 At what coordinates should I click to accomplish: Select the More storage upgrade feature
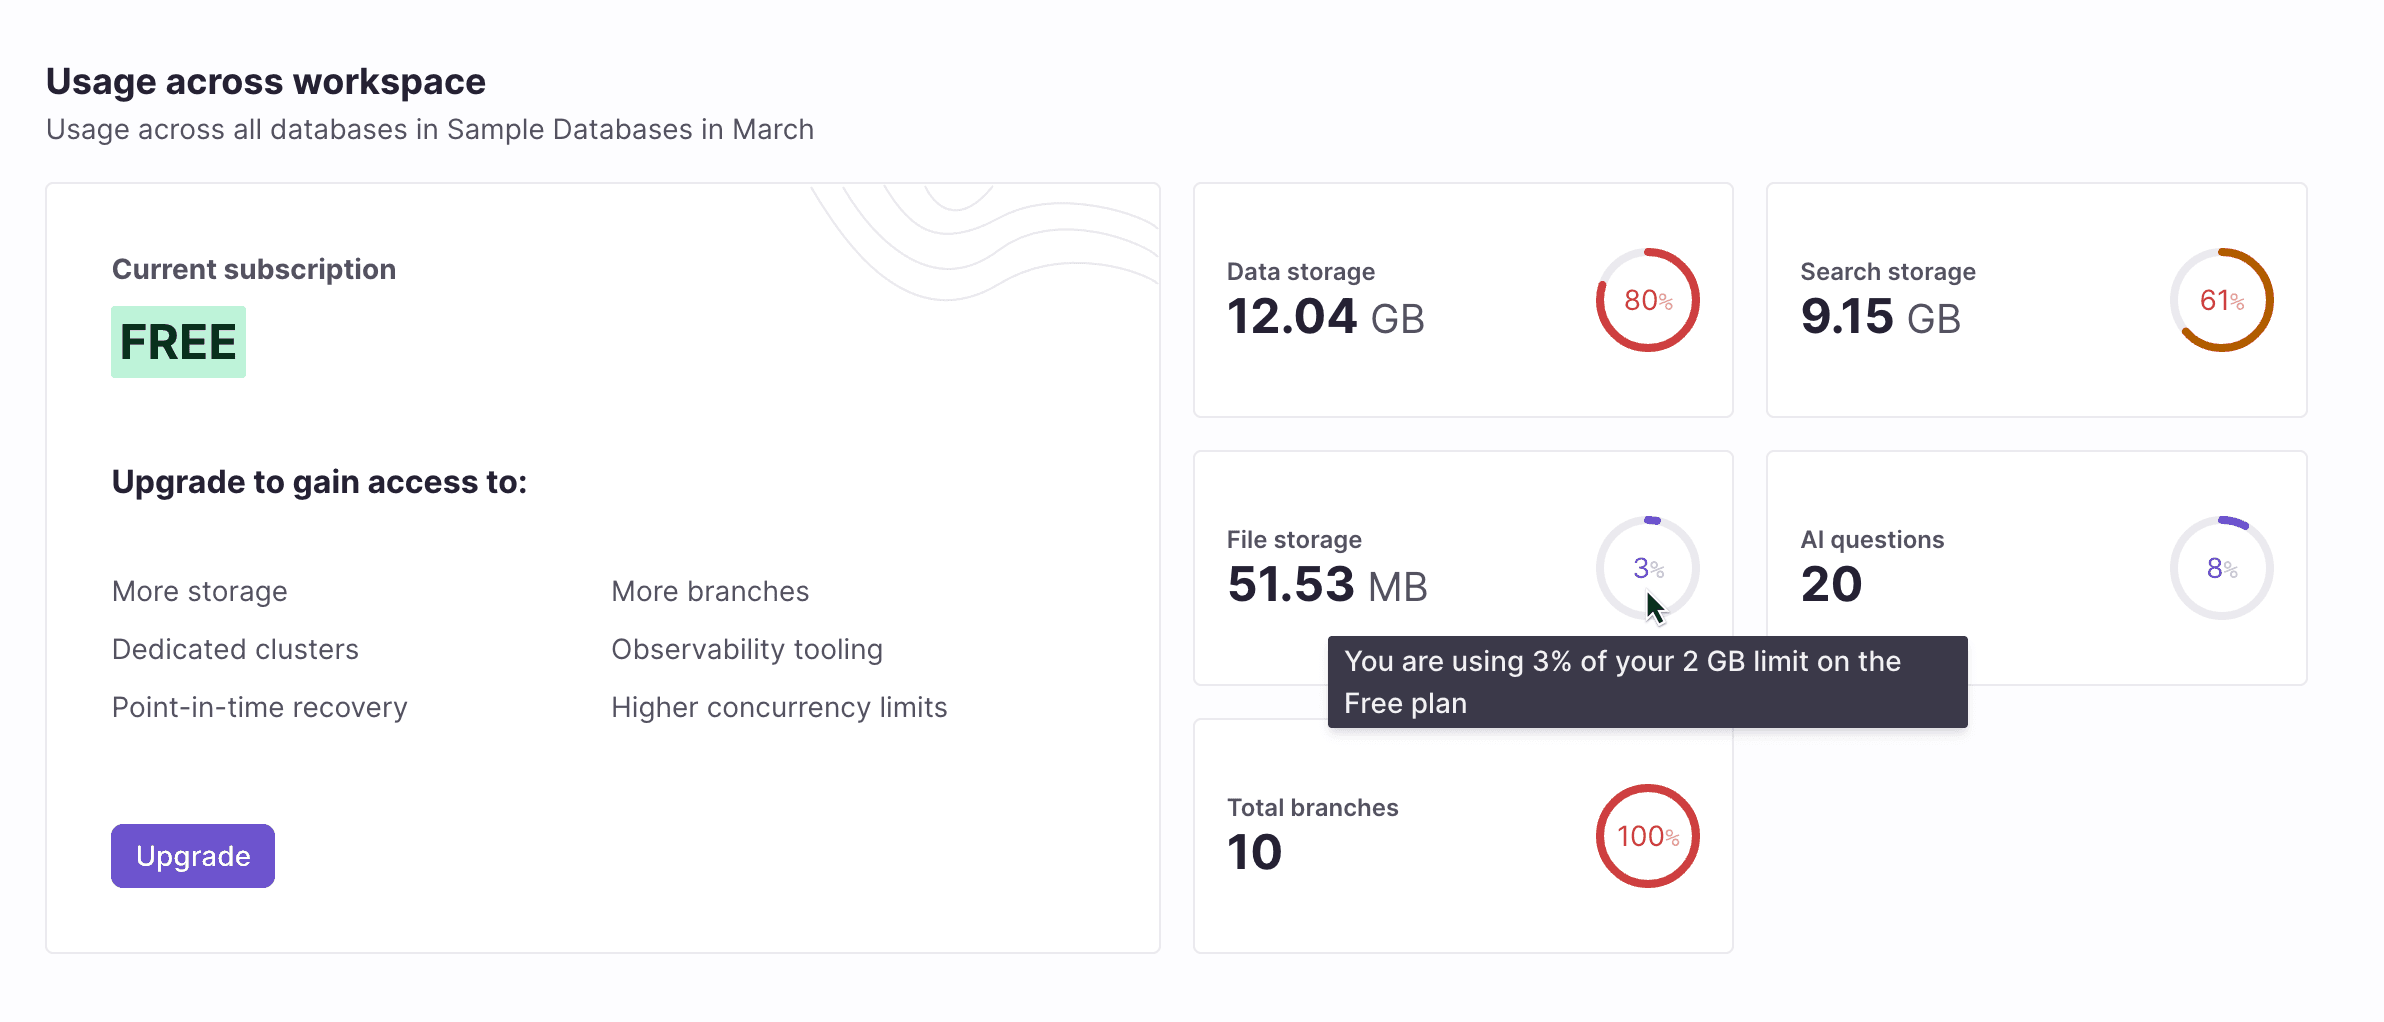(200, 590)
